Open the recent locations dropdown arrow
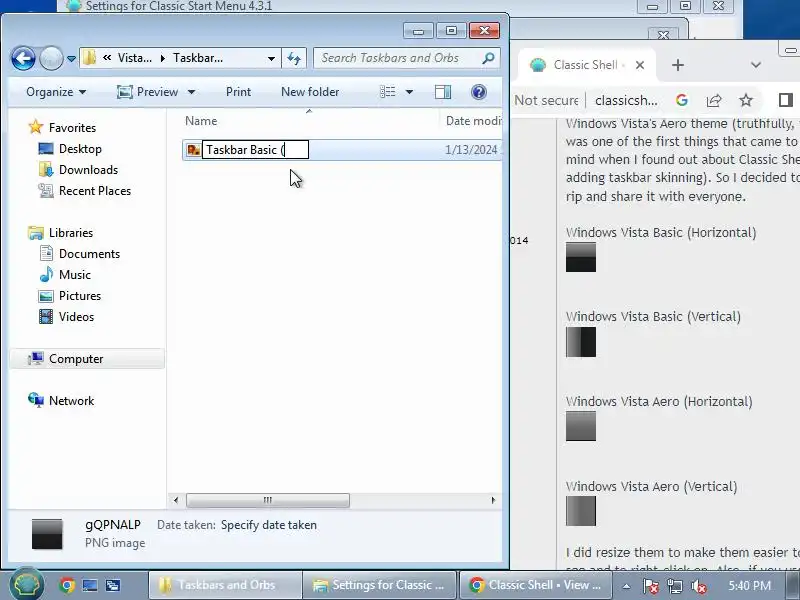The width and height of the screenshot is (800, 600). point(71,59)
